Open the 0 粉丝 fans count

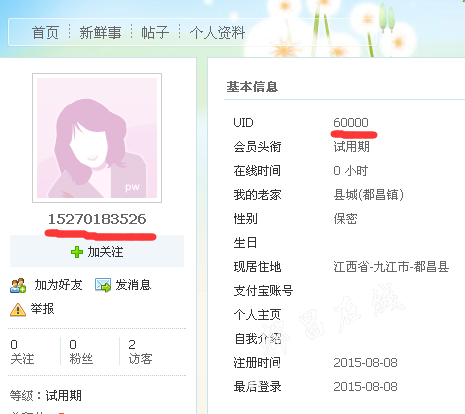(81, 352)
